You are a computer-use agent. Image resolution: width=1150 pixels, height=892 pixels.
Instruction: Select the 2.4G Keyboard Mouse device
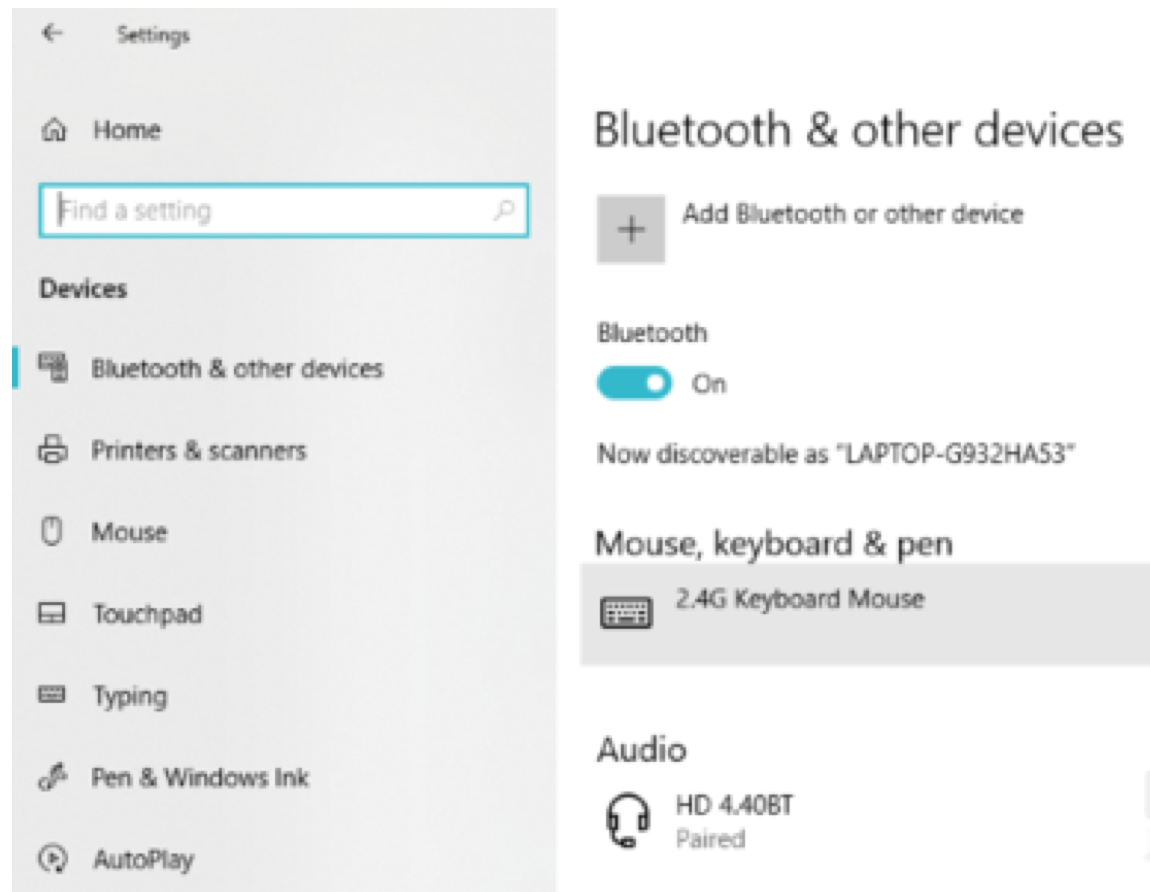865,615
